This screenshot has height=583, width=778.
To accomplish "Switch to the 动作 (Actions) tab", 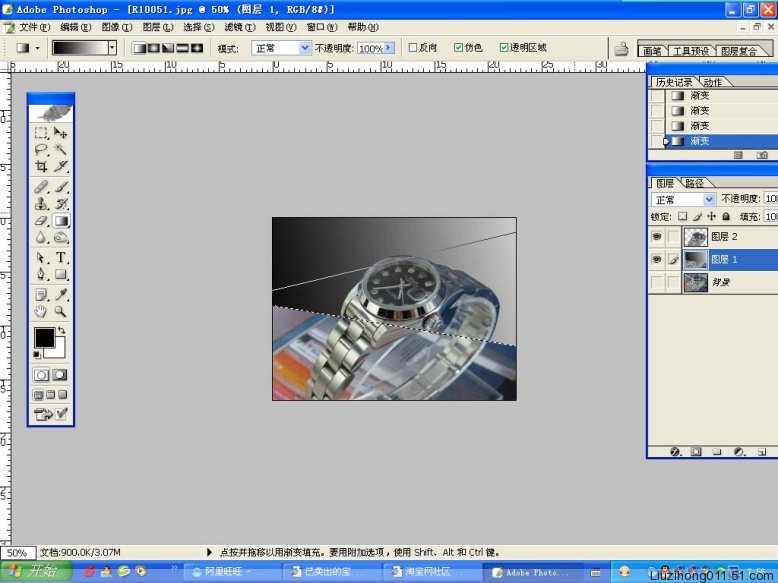I will [x=713, y=82].
